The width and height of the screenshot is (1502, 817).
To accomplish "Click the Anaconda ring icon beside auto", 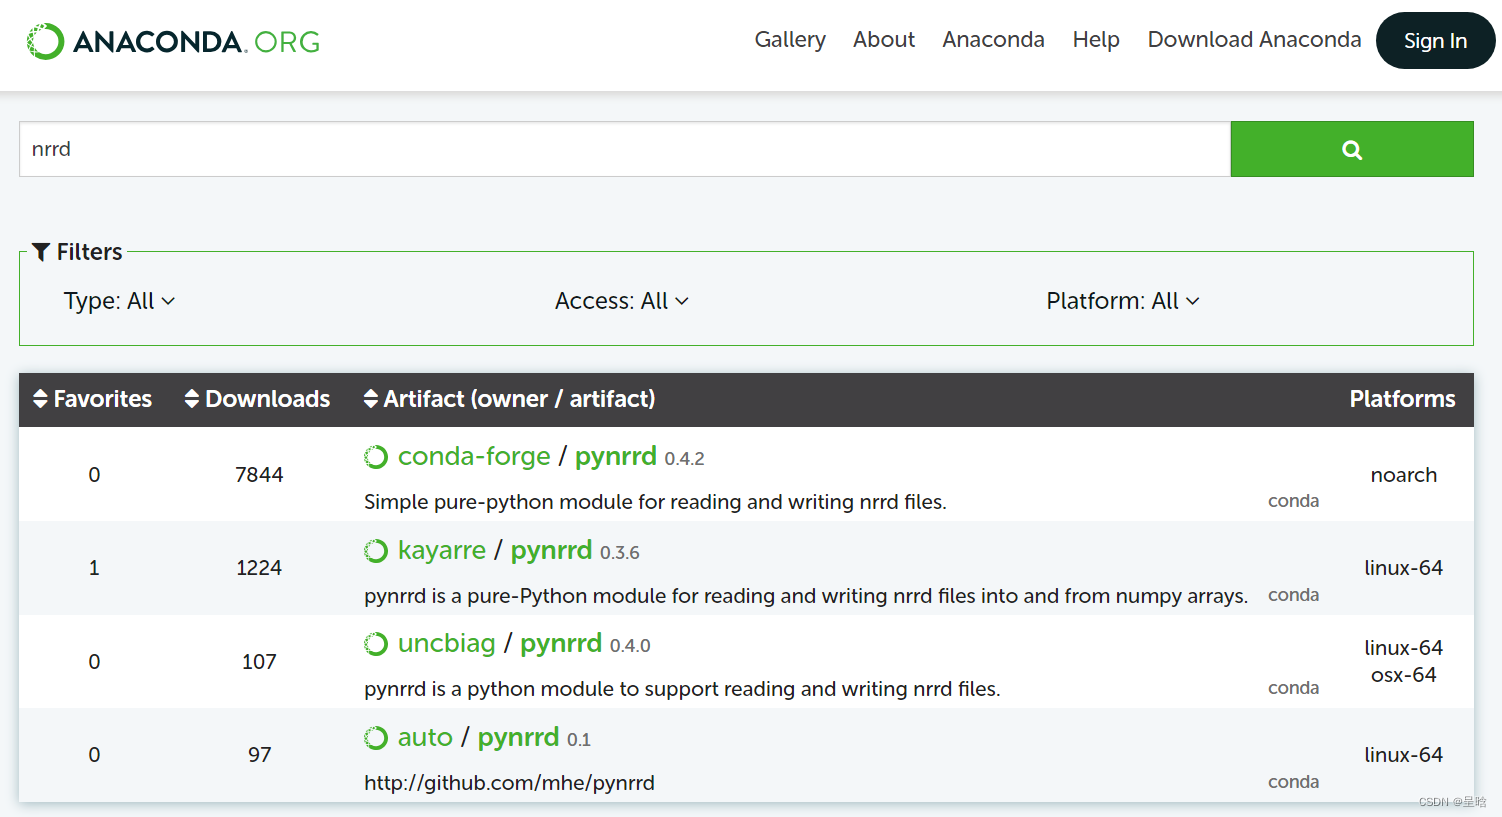I will [376, 738].
